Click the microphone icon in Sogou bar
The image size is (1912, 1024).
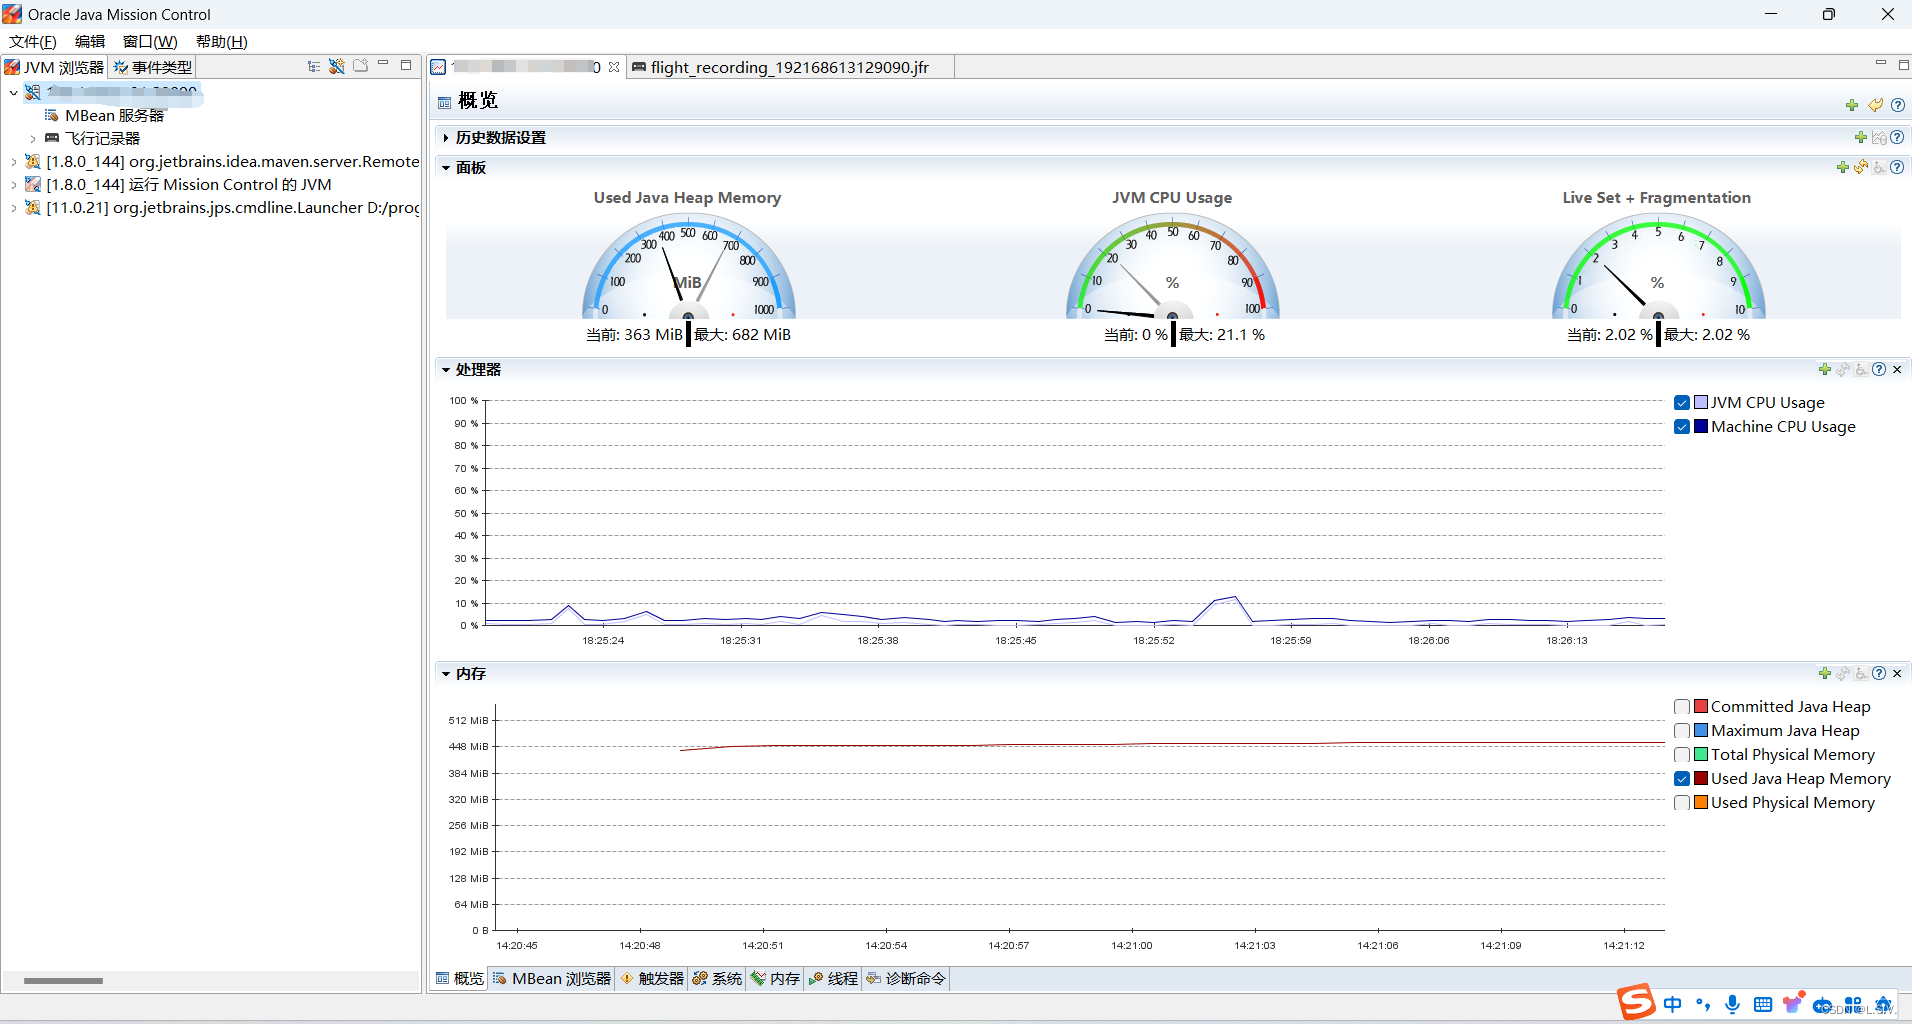click(x=1733, y=1004)
